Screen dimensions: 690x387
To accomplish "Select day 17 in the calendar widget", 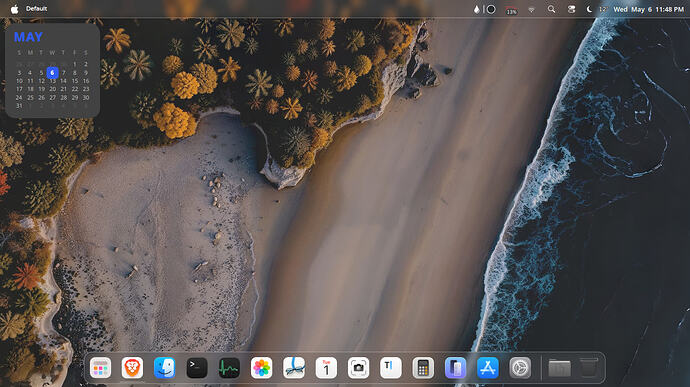I will tap(19, 89).
